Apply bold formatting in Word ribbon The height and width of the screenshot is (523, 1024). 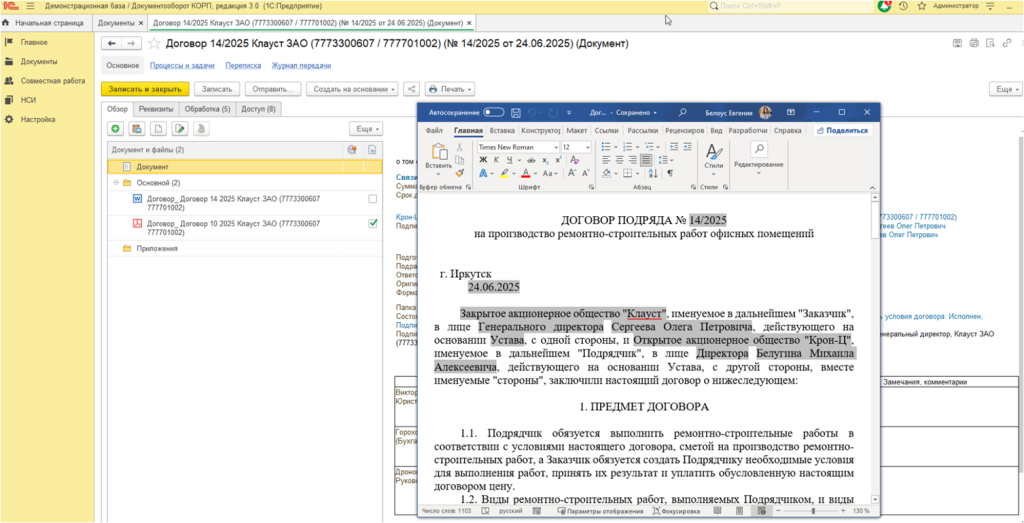[x=483, y=160]
